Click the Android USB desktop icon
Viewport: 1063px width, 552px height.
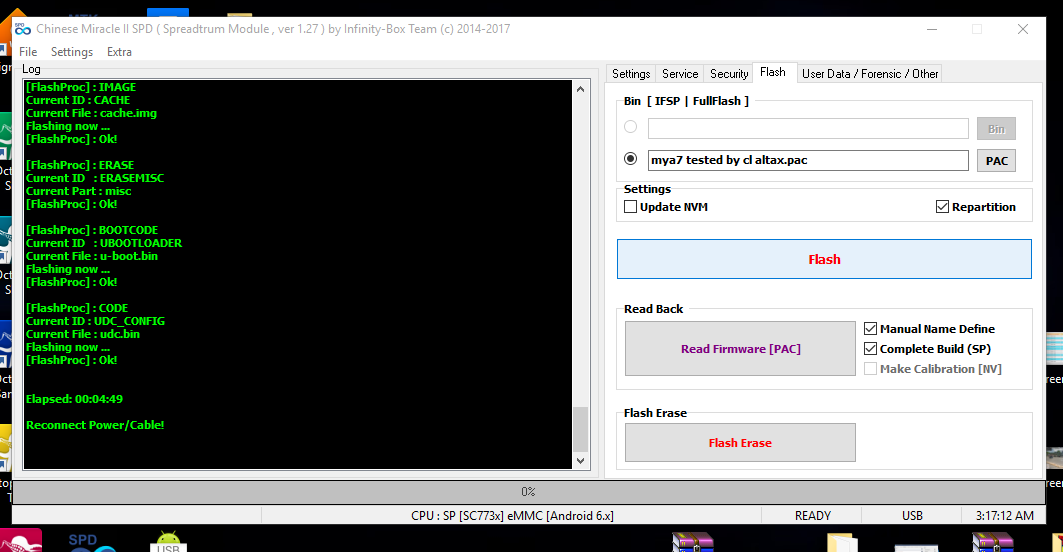pos(168,542)
